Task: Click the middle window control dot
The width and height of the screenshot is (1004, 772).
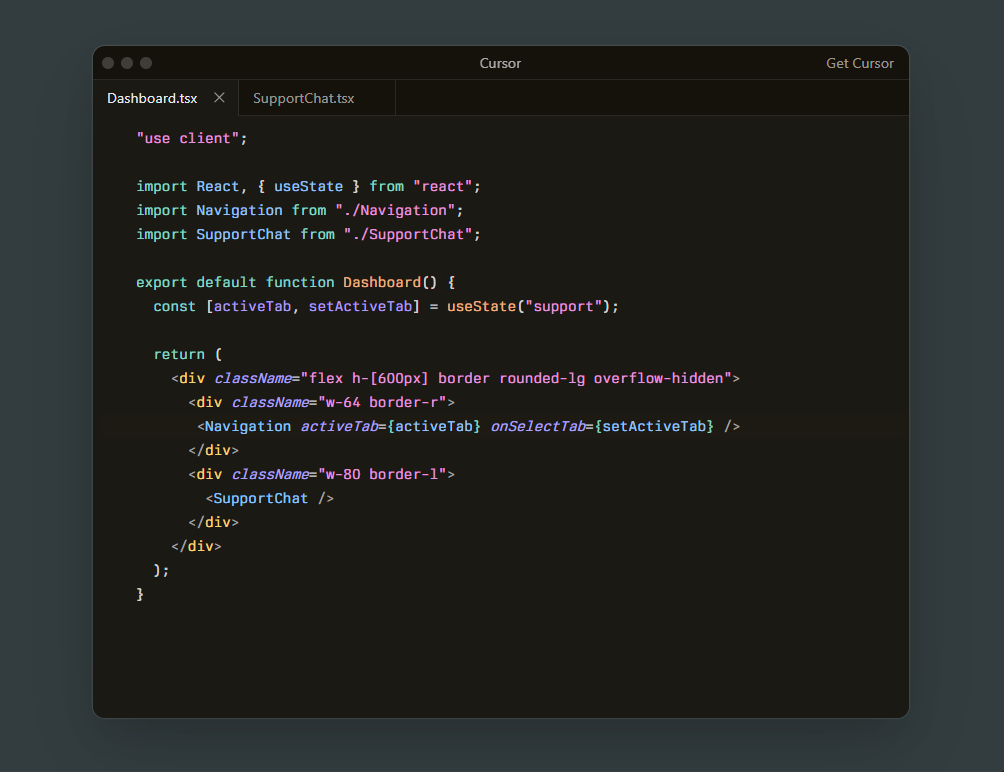Action: pos(127,63)
